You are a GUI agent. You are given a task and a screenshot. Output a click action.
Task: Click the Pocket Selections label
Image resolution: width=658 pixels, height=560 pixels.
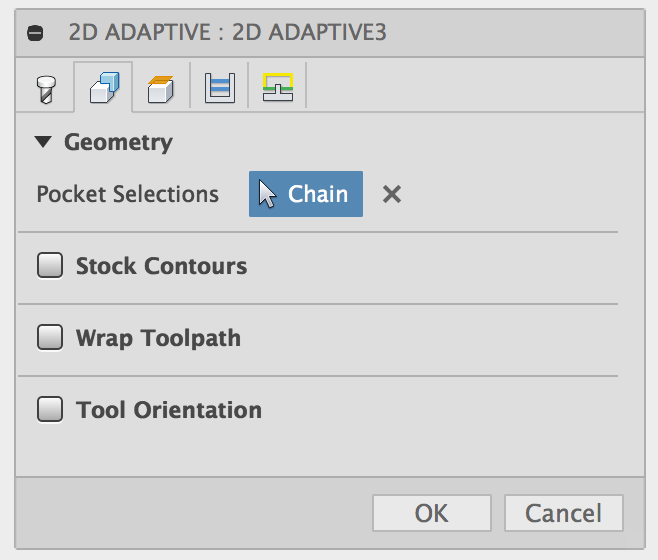[127, 194]
